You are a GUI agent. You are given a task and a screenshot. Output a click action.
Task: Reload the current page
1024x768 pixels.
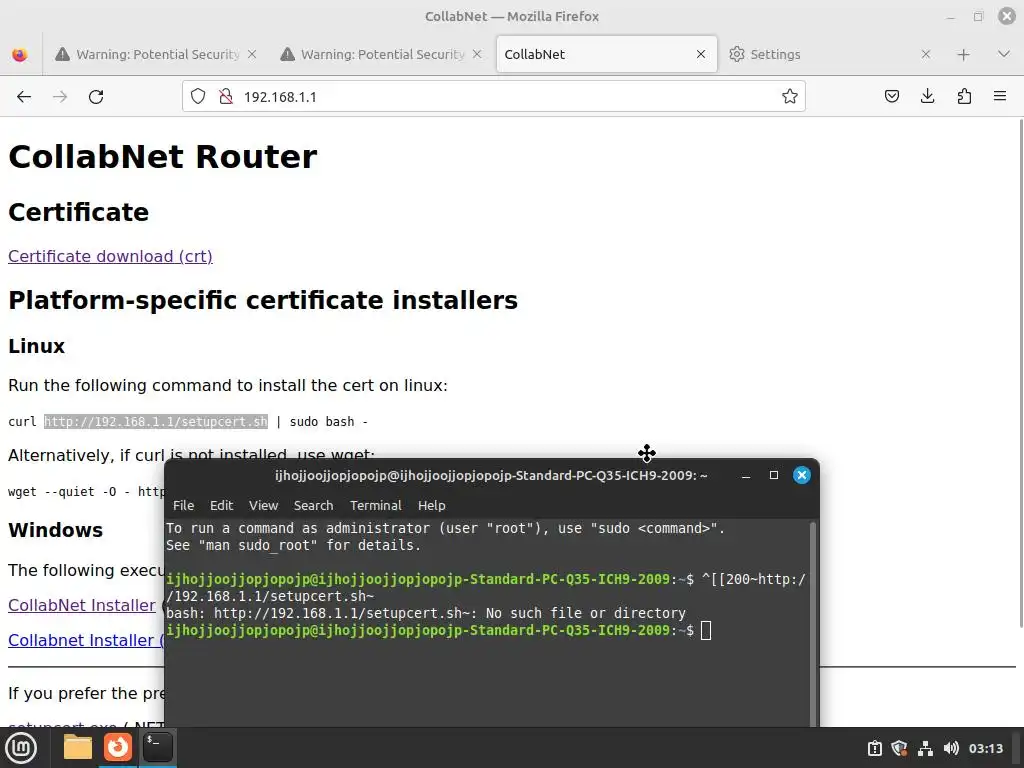pyautogui.click(x=96, y=97)
